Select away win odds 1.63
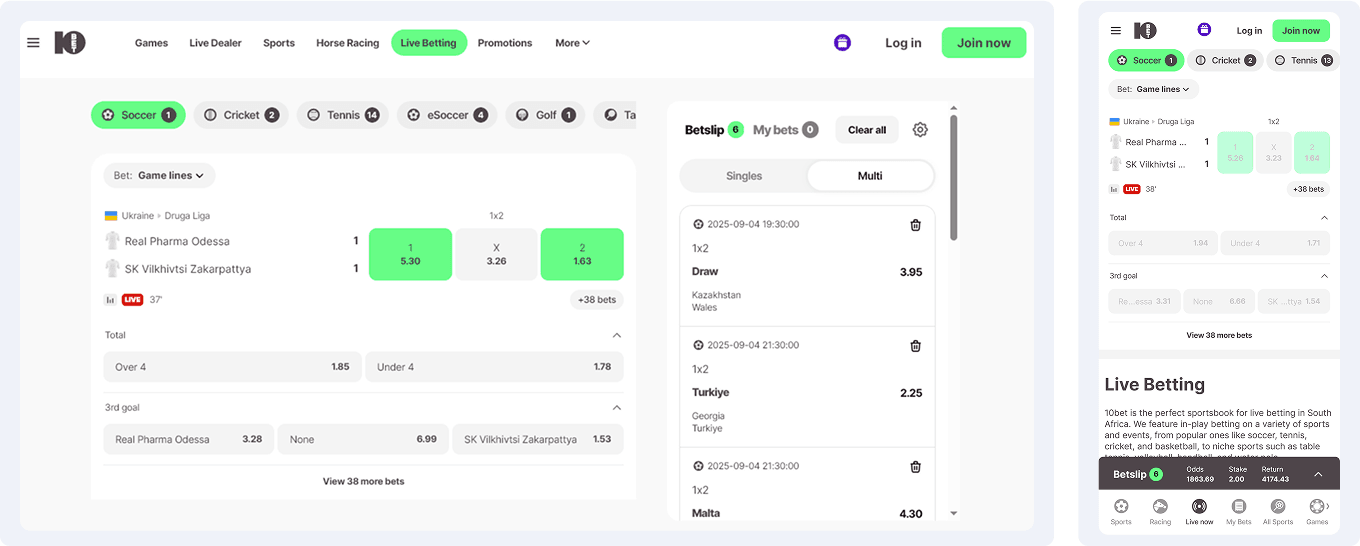 [582, 254]
